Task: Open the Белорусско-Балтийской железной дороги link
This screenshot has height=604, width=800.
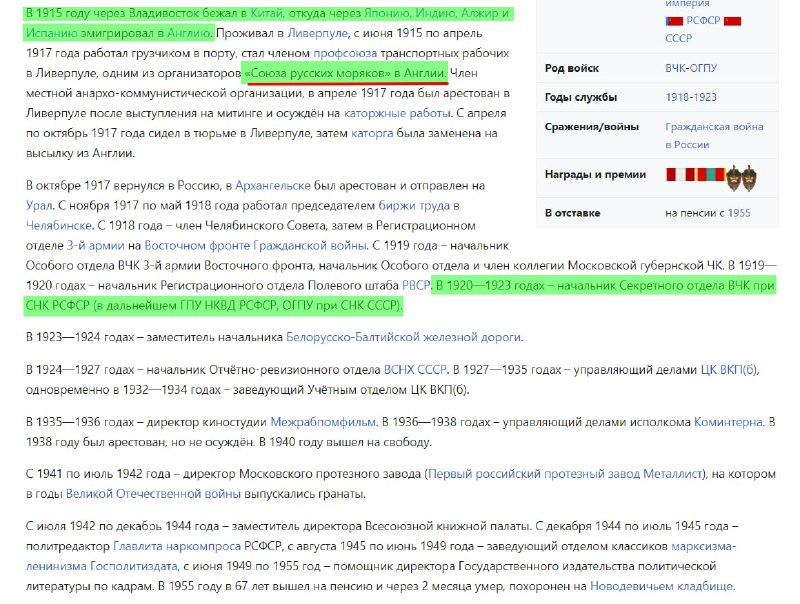Action: coord(404,337)
